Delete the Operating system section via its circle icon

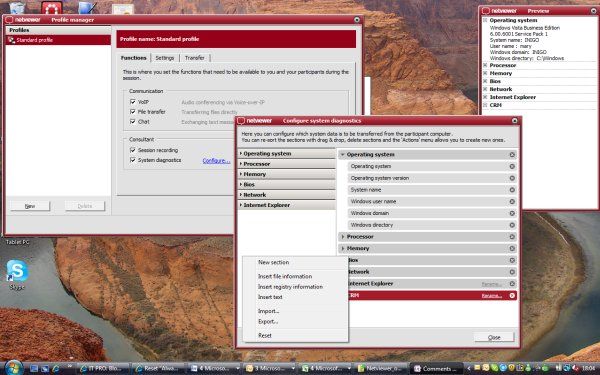coord(512,155)
